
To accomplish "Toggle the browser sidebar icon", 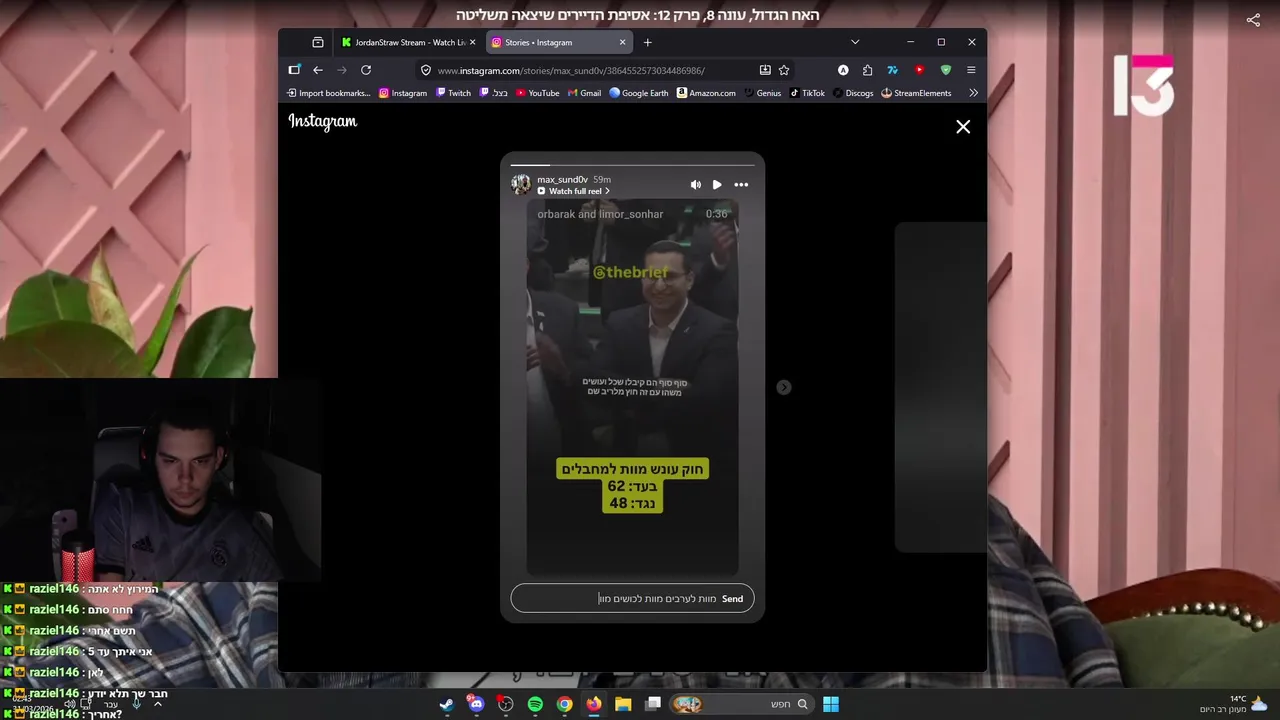I will tap(294, 70).
